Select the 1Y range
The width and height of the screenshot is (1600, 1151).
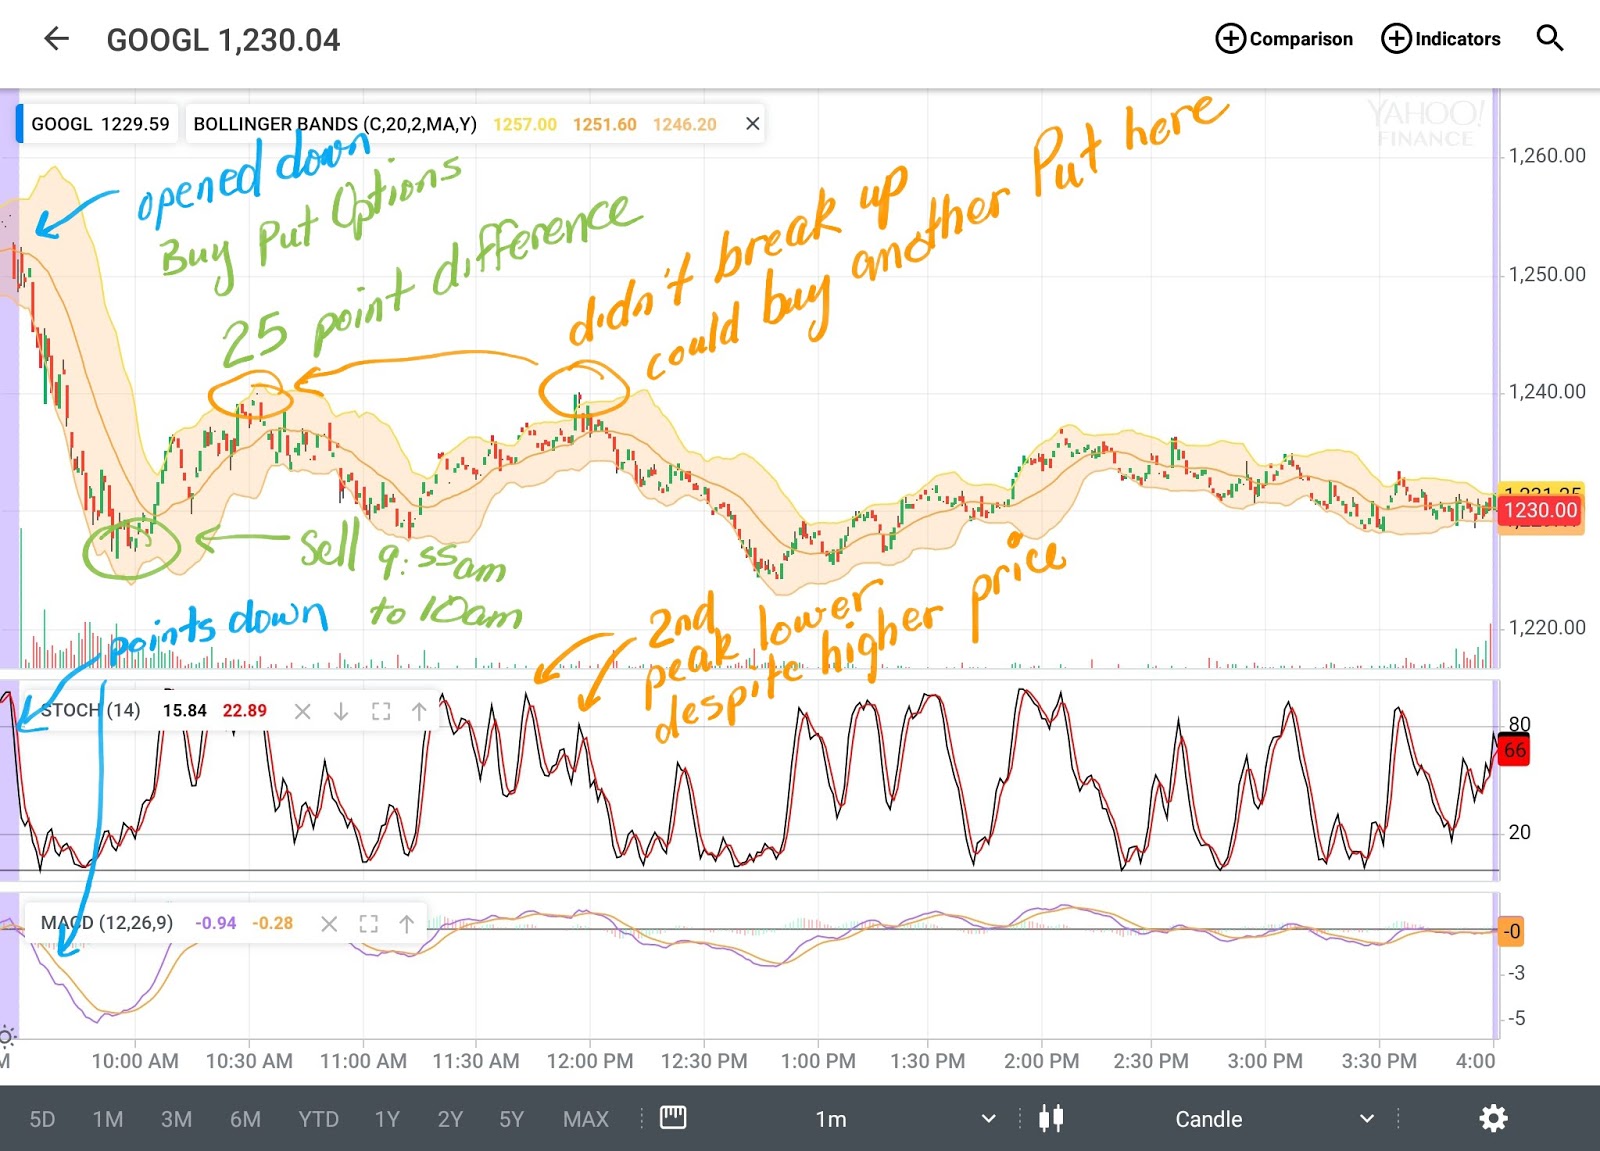pos(387,1119)
